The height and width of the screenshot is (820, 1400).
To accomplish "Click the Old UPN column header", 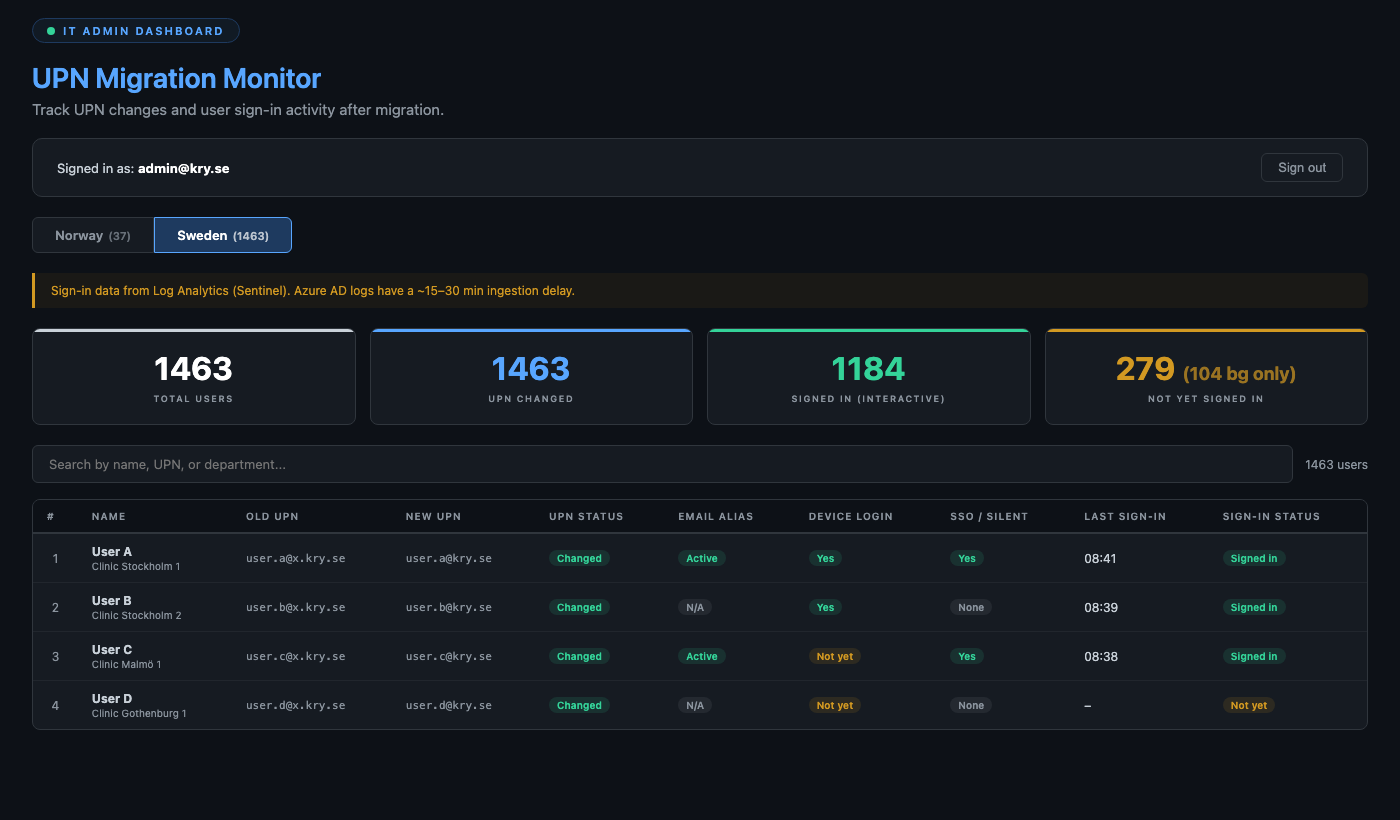I will click(272, 517).
